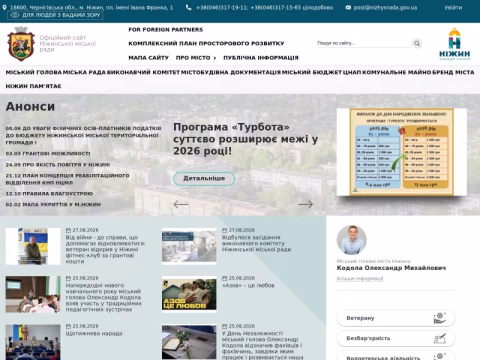Click post@nizhynrada.gov.ua email address
The height and width of the screenshot is (360, 480).
pyautogui.click(x=385, y=7)
